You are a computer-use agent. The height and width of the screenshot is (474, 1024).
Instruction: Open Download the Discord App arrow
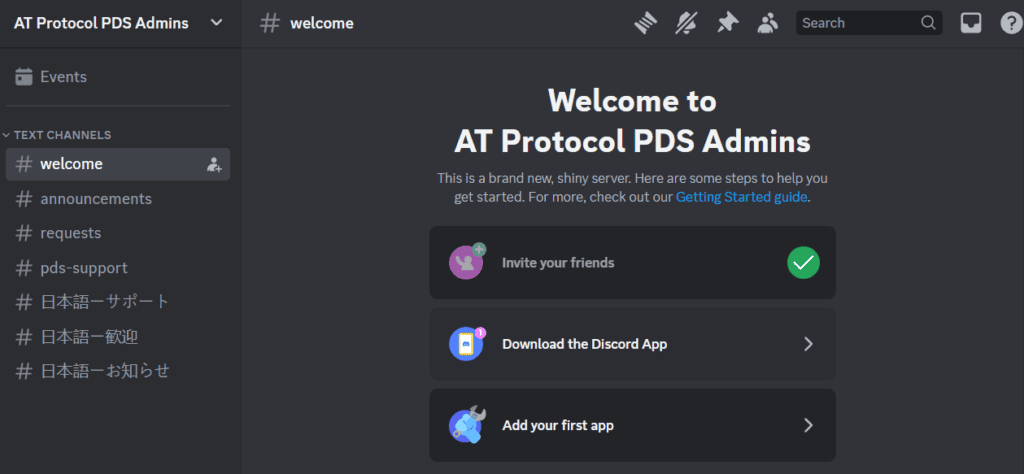pyautogui.click(x=808, y=344)
